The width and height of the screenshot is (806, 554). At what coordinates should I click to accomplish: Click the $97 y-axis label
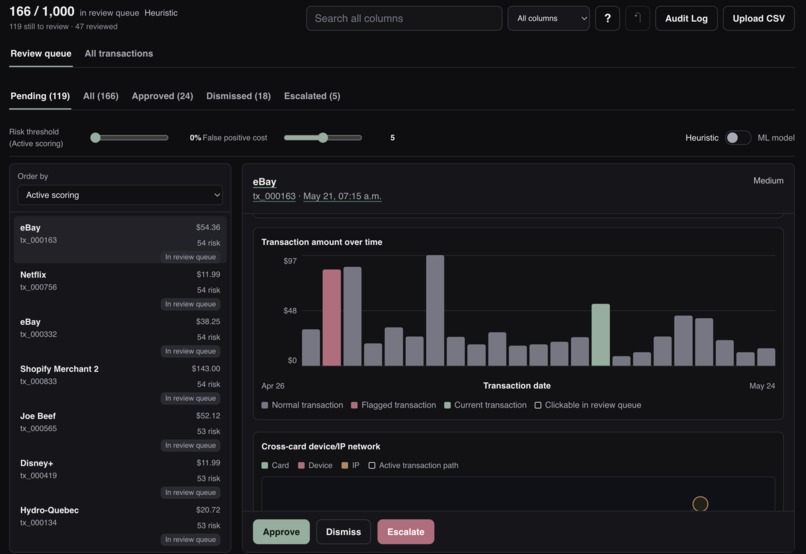click(x=290, y=261)
